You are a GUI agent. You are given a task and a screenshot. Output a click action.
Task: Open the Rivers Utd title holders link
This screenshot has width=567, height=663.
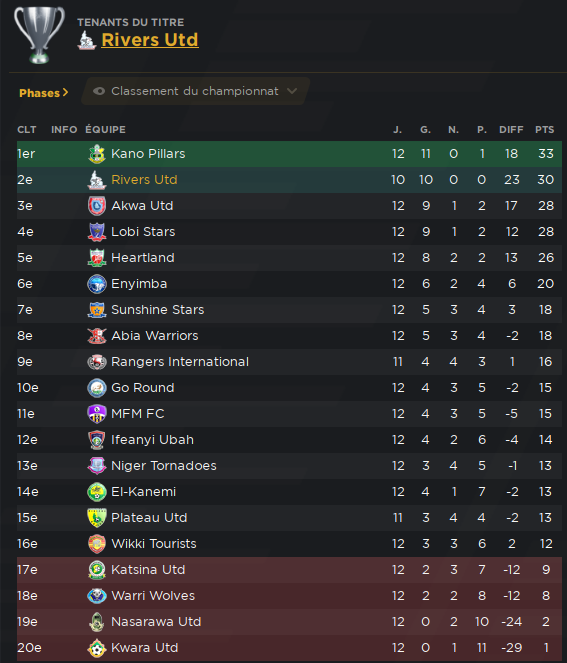pos(150,40)
